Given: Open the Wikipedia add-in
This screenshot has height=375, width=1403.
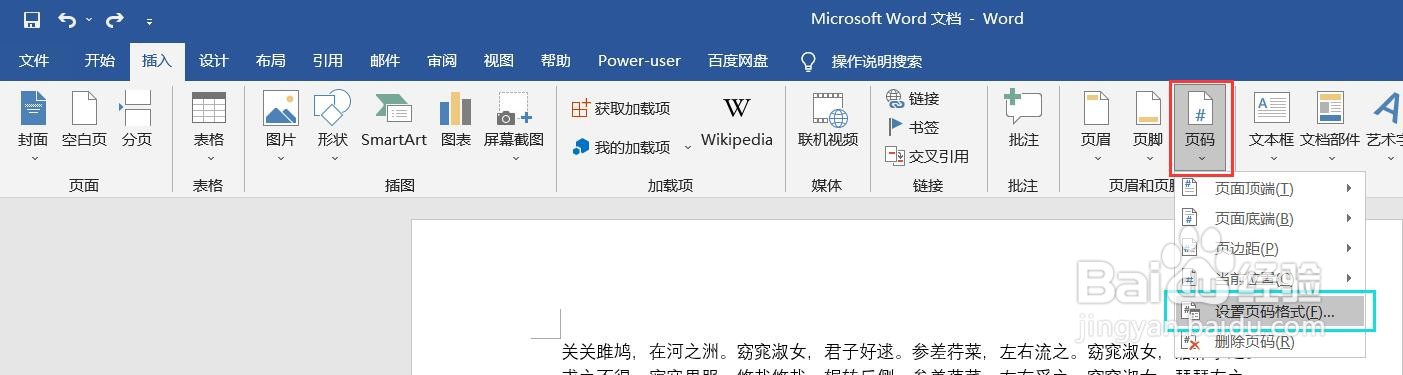Looking at the screenshot, I should [736, 121].
